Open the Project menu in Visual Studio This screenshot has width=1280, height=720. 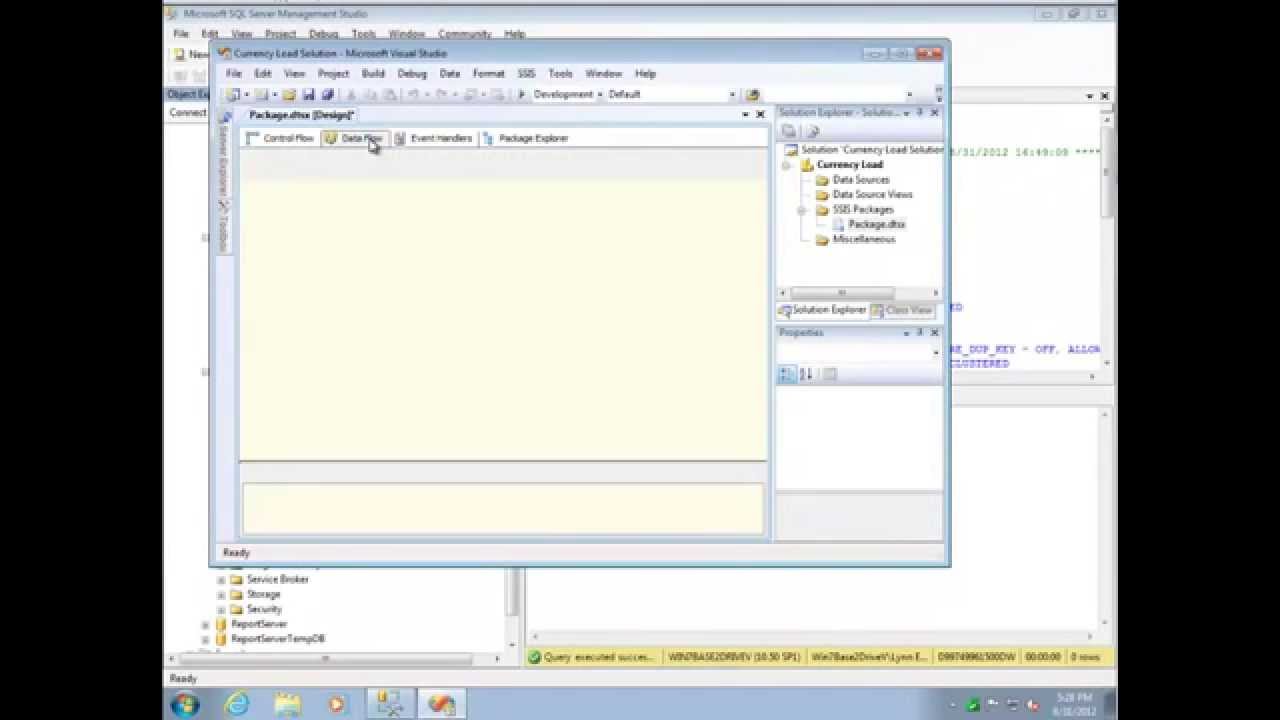[333, 74]
